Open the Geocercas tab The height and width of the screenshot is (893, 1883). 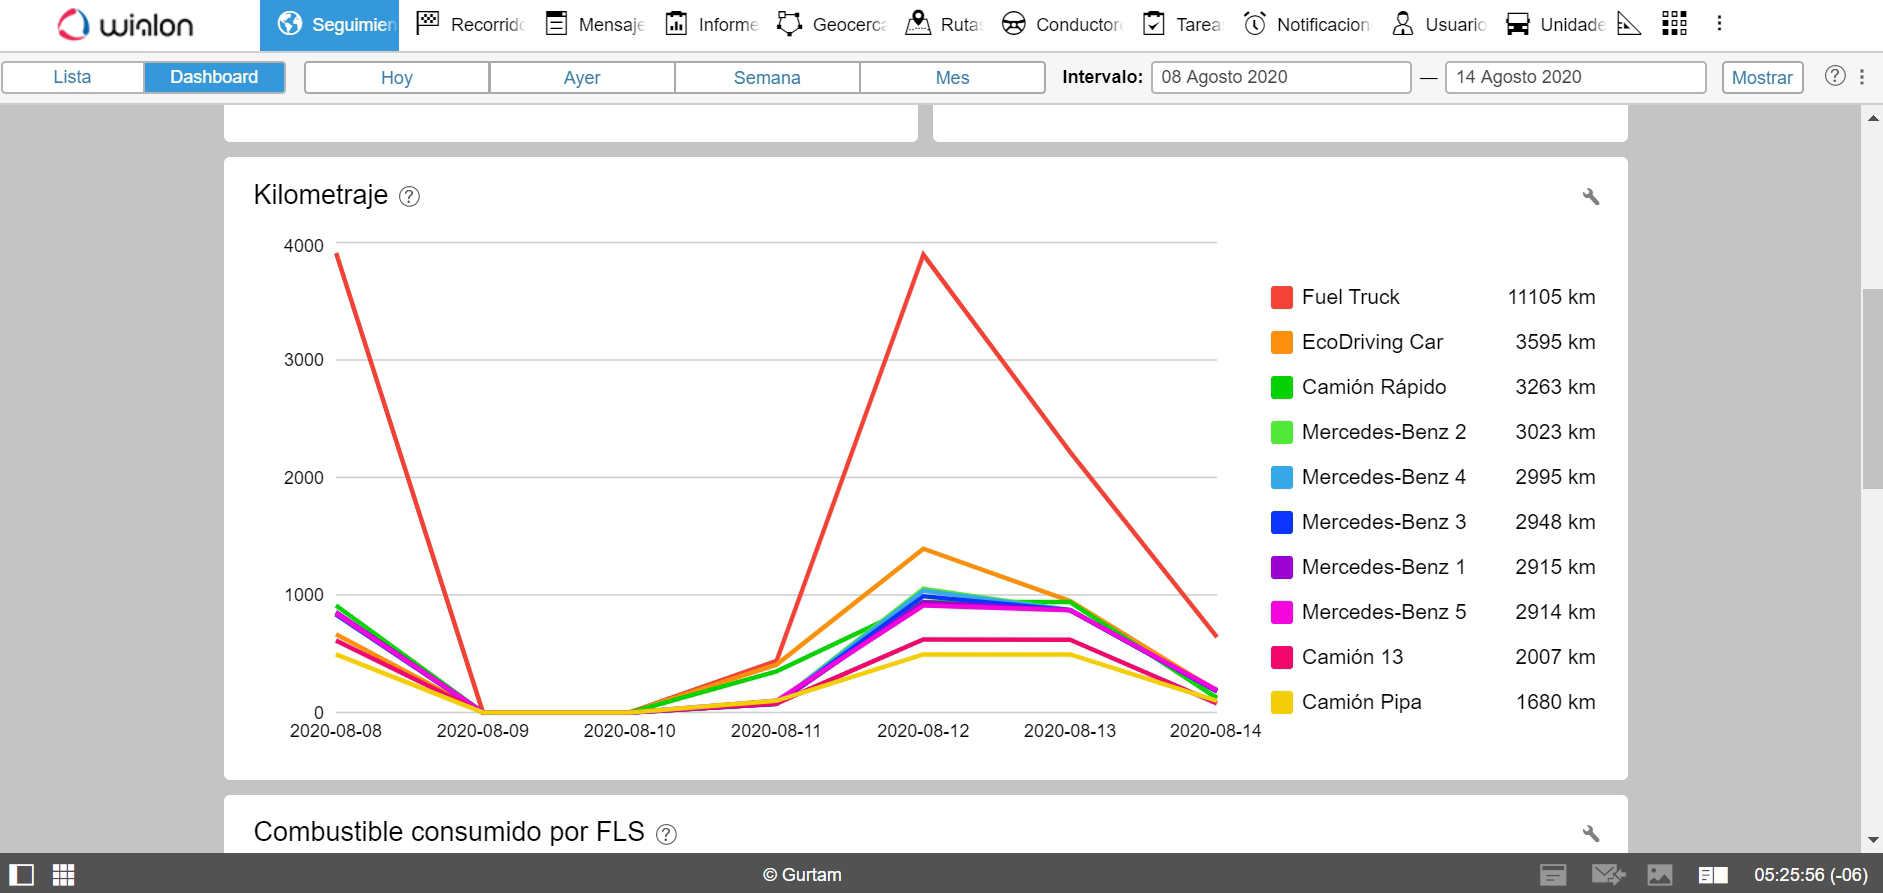(x=832, y=25)
